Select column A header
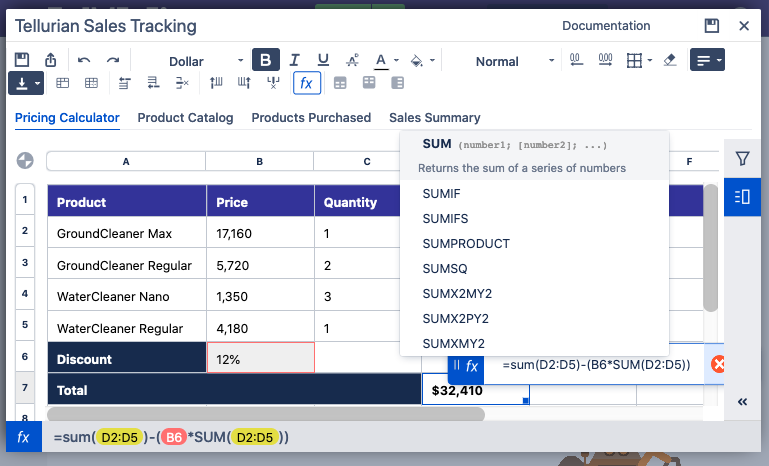 click(126, 161)
